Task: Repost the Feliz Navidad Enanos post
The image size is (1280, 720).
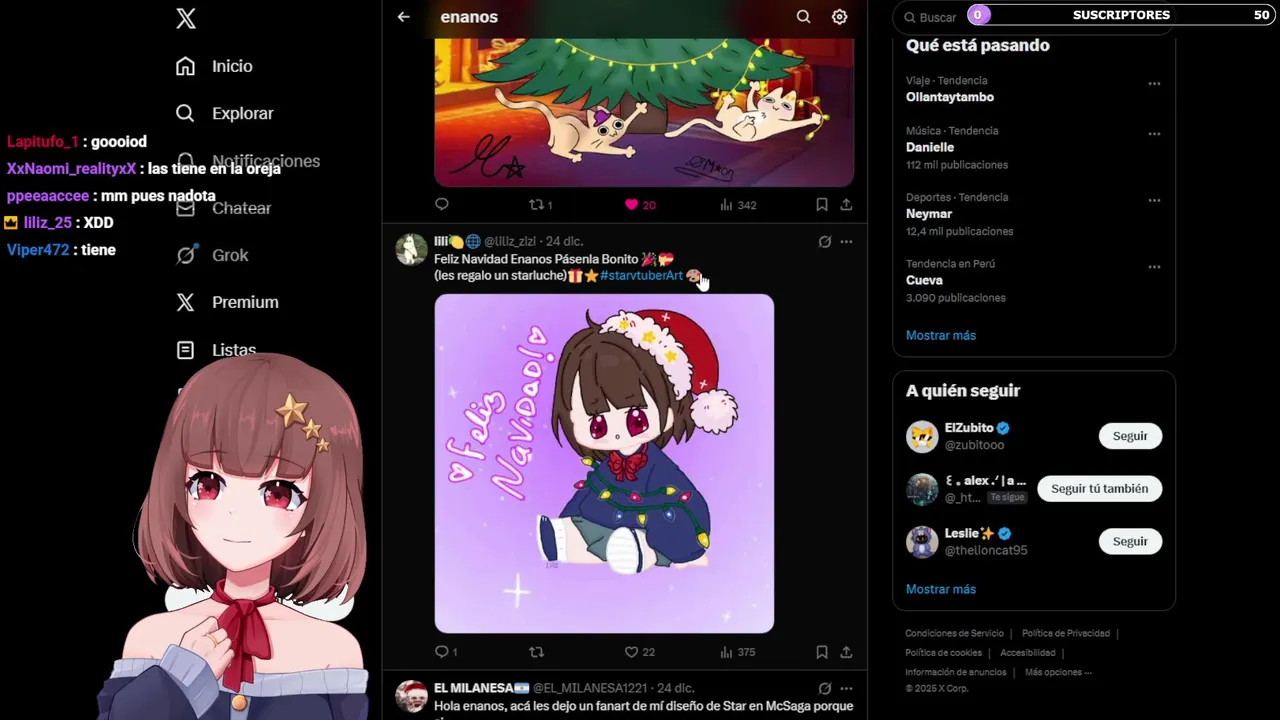Action: tap(536, 652)
